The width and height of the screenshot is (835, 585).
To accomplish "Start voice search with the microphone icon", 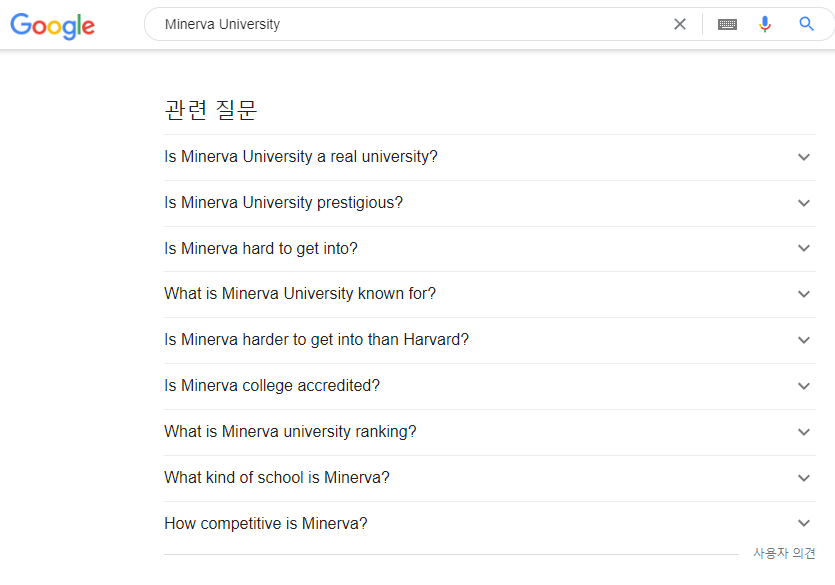I will (x=765, y=24).
